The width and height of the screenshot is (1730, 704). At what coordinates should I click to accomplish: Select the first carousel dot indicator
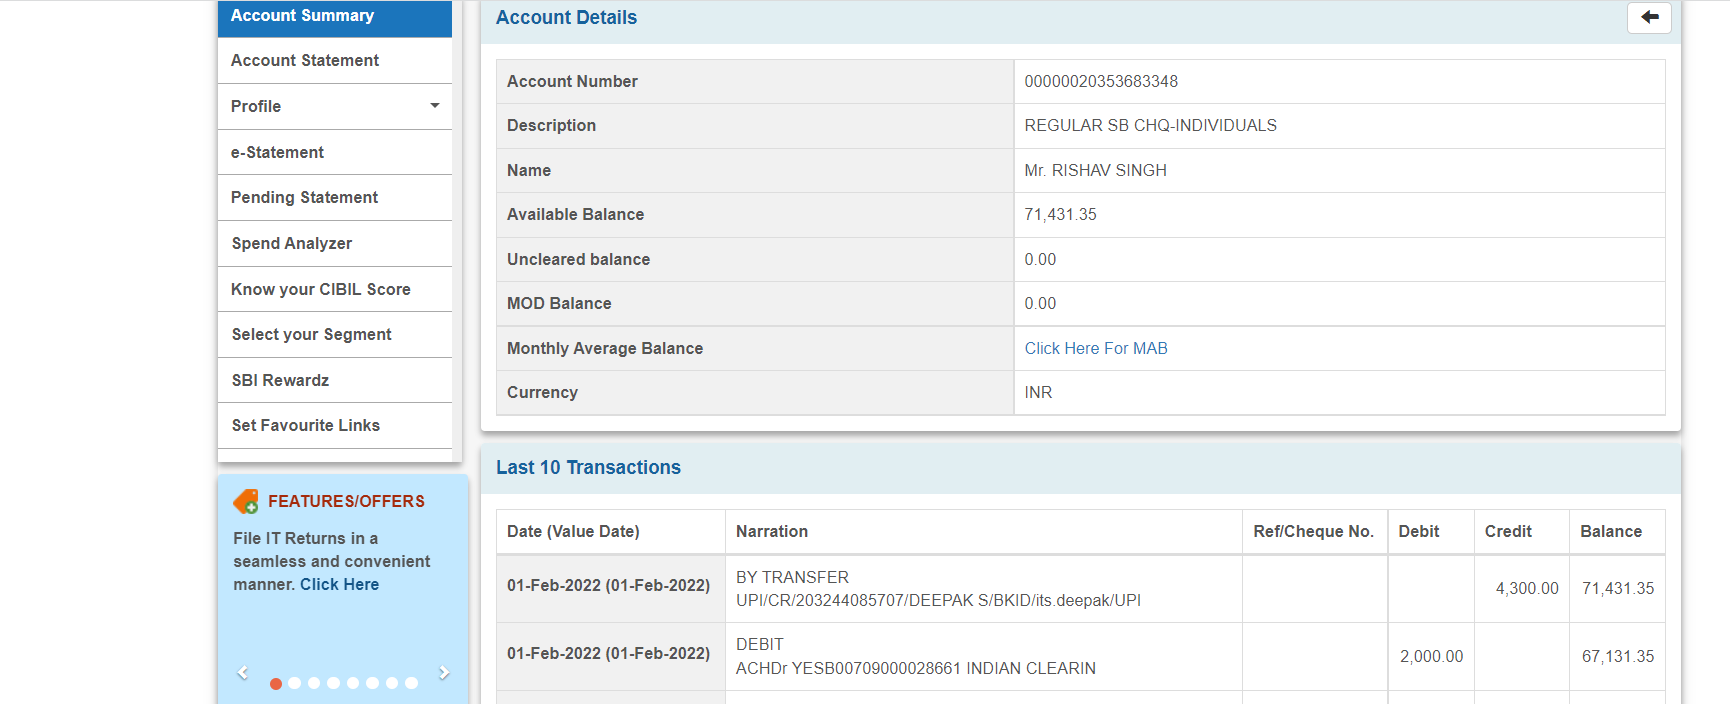(276, 683)
